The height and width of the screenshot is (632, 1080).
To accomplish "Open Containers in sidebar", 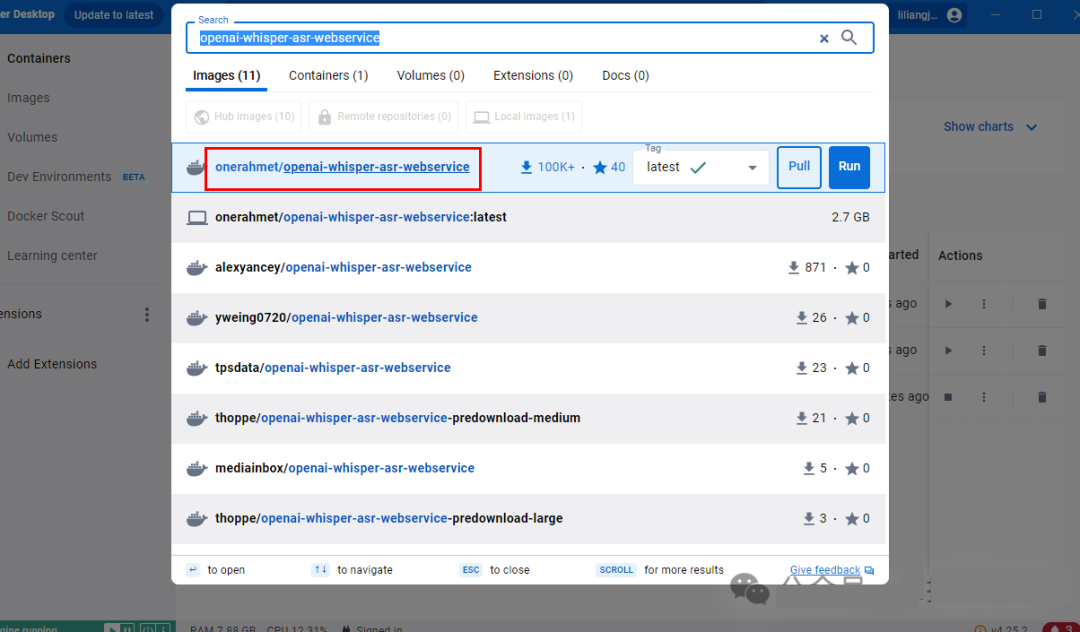I will coord(39,59).
